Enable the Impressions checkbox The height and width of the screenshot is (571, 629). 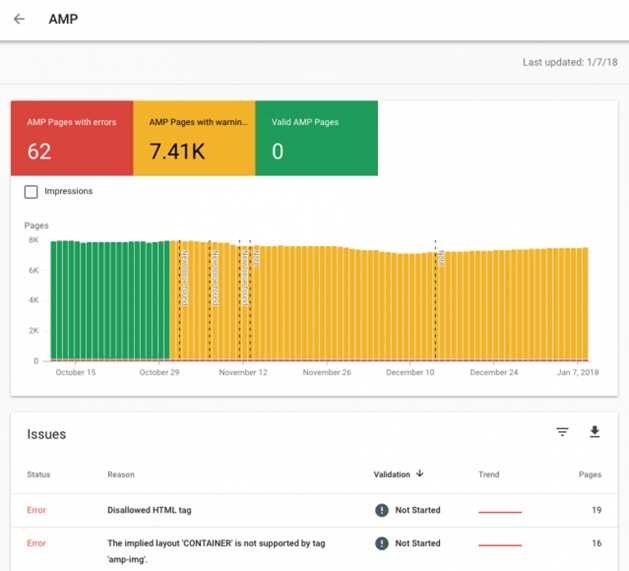[31, 191]
